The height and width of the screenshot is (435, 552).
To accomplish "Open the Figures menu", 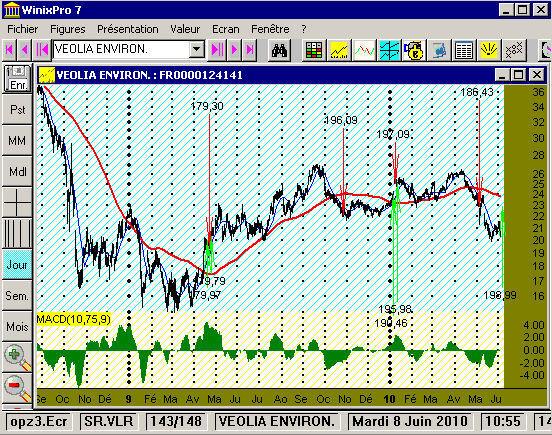I will (x=68, y=29).
